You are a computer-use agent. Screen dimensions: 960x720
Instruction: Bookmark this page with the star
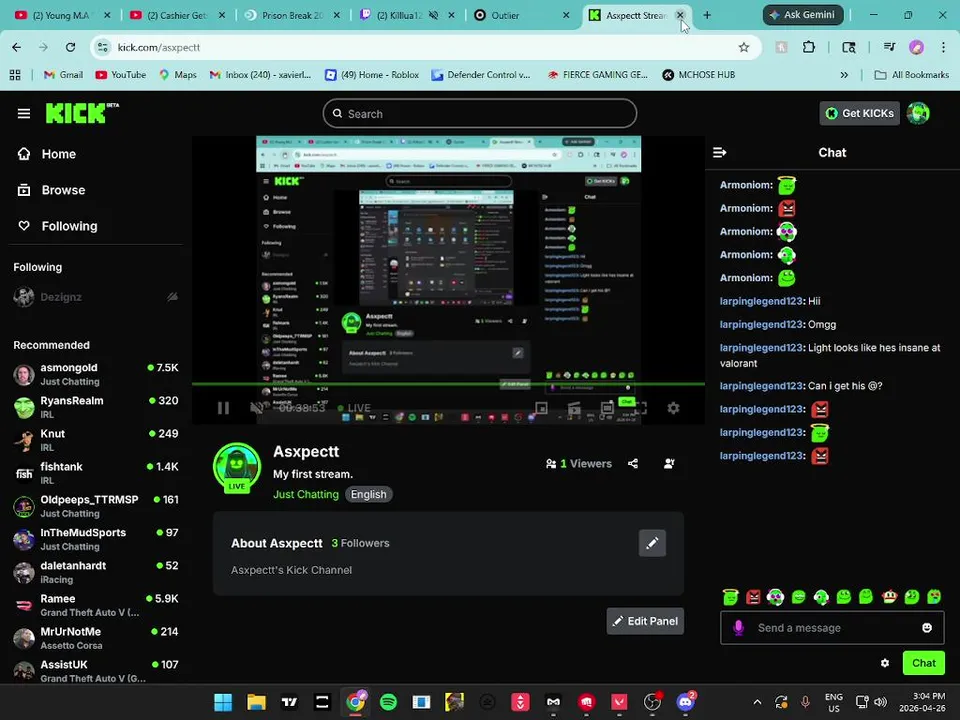point(743,47)
